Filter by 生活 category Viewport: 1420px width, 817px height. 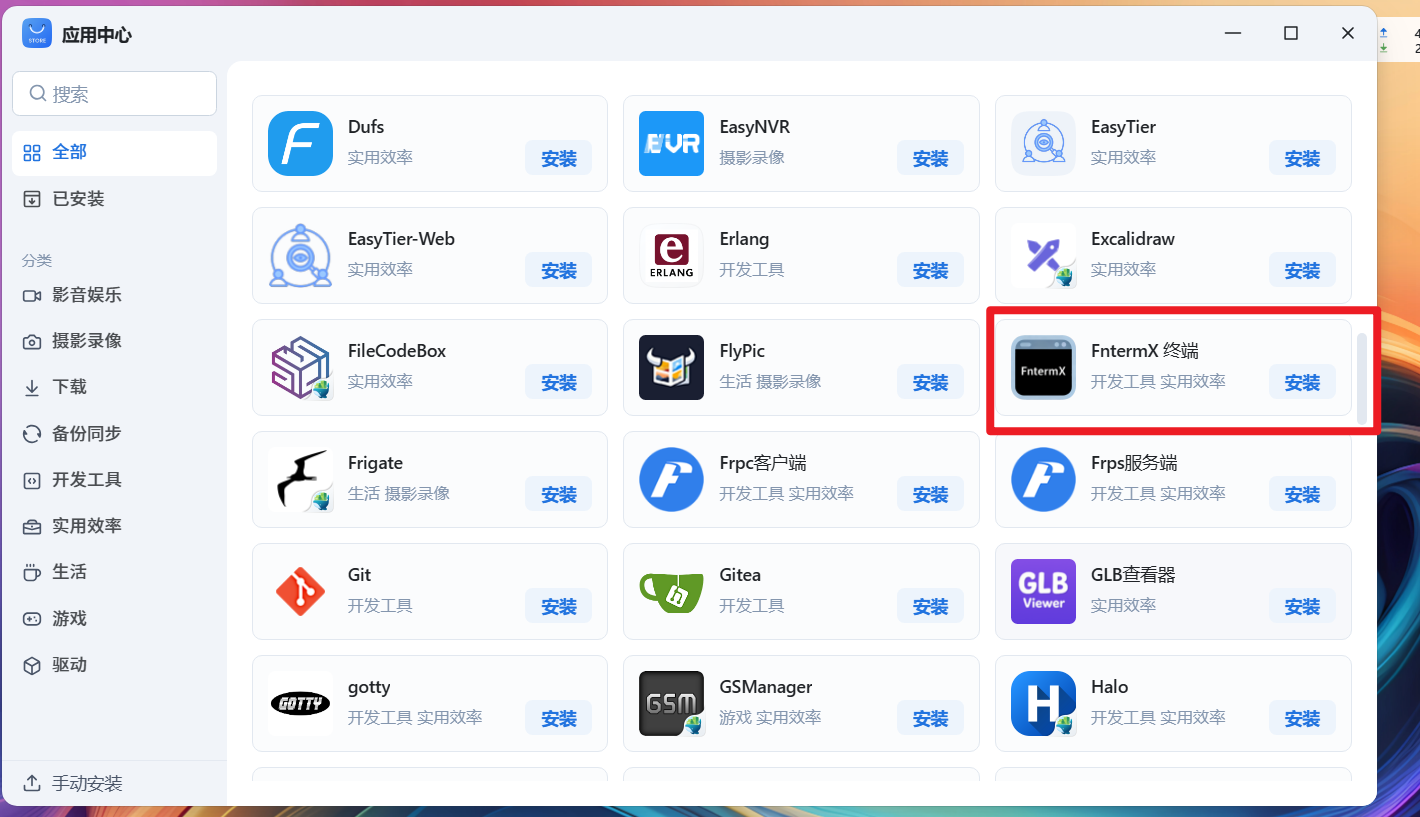point(114,572)
